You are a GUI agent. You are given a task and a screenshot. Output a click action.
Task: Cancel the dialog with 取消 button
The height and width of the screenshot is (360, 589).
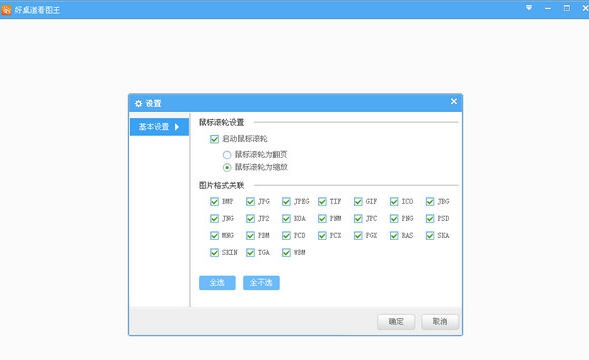click(440, 322)
